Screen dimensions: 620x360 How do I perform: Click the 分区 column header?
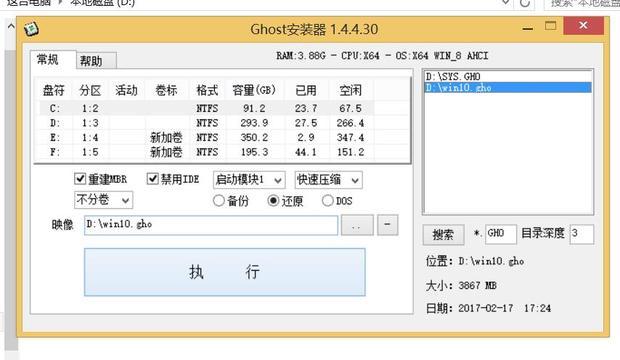(x=91, y=90)
